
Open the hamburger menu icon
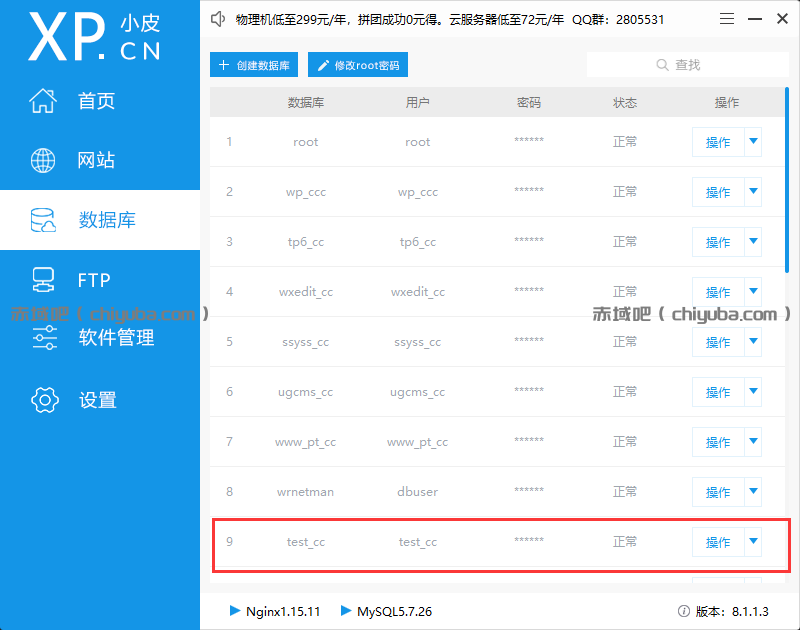click(727, 19)
